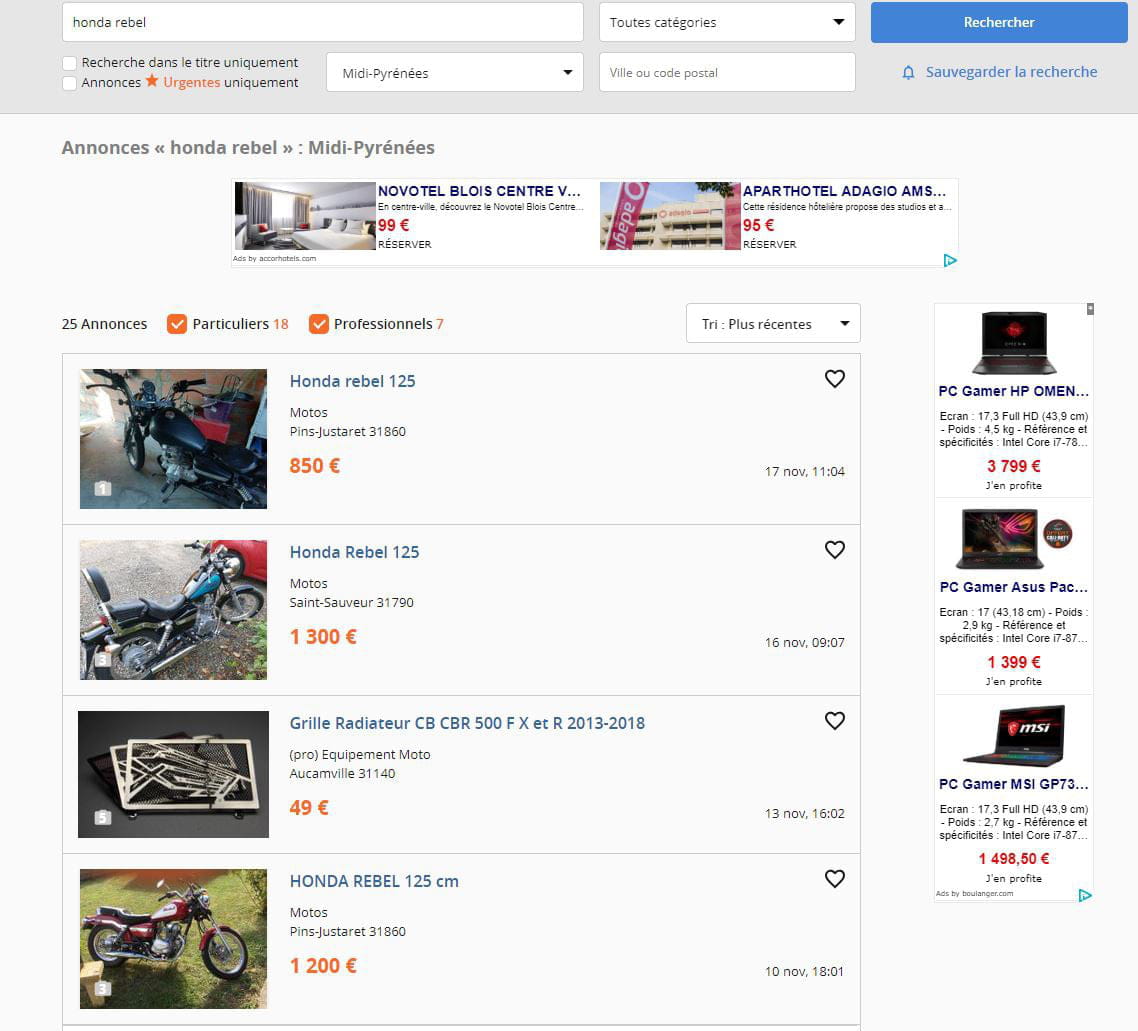Image resolution: width=1138 pixels, height=1031 pixels.
Task: Uncheck the Particuliers filter
Action: 177,324
